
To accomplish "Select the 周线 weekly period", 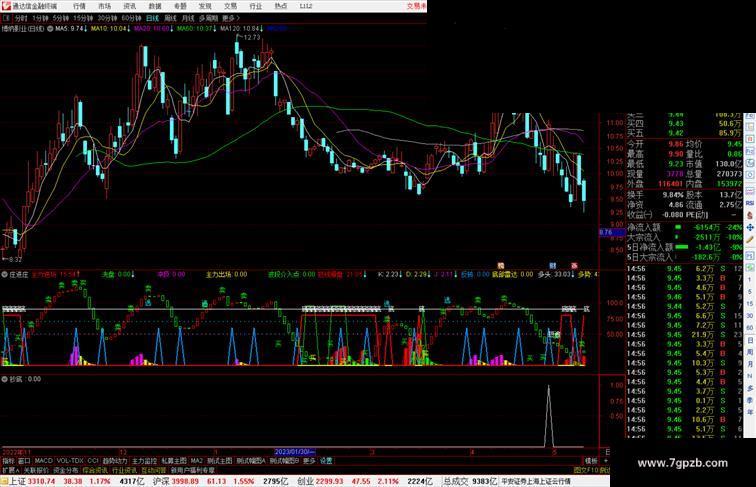I will click(x=170, y=18).
